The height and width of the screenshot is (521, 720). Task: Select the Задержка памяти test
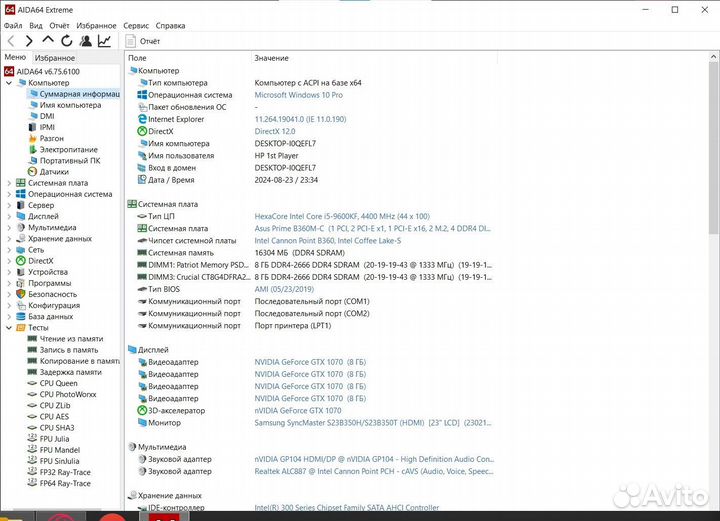pyautogui.click(x=70, y=372)
